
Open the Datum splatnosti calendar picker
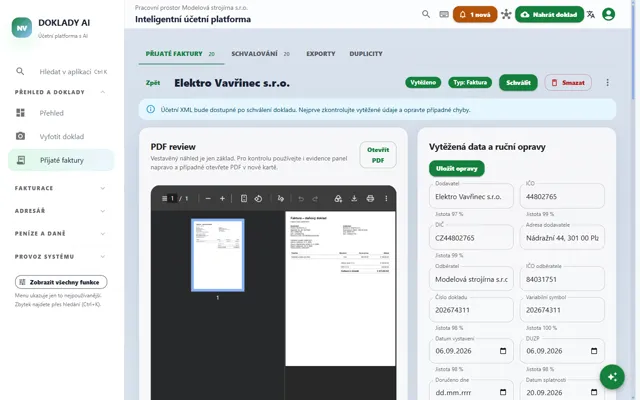click(594, 392)
